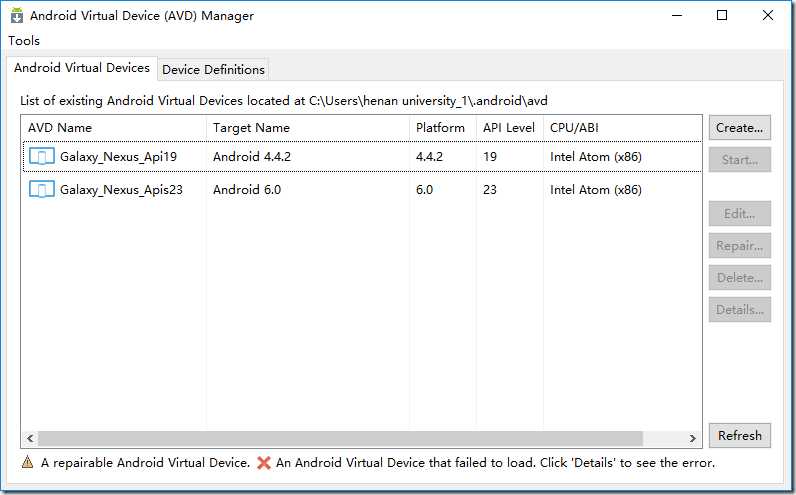Click API level value 19
Viewport: 796px width, 495px height.
[490, 156]
